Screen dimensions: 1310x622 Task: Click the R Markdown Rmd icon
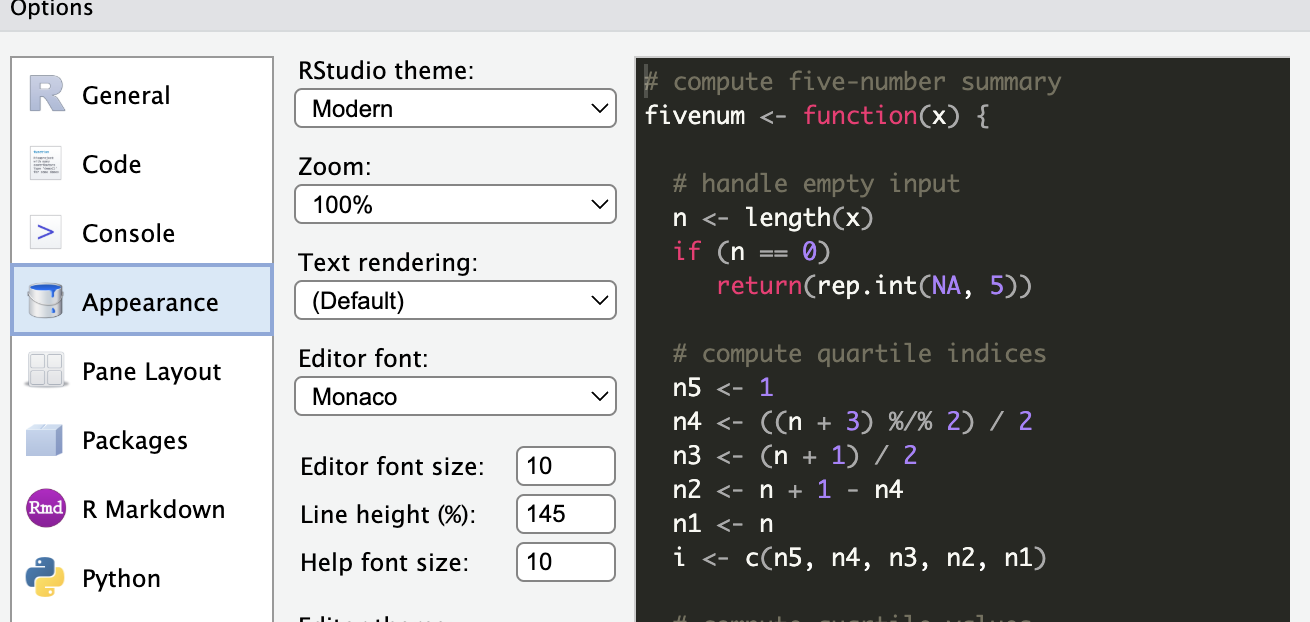click(47, 509)
